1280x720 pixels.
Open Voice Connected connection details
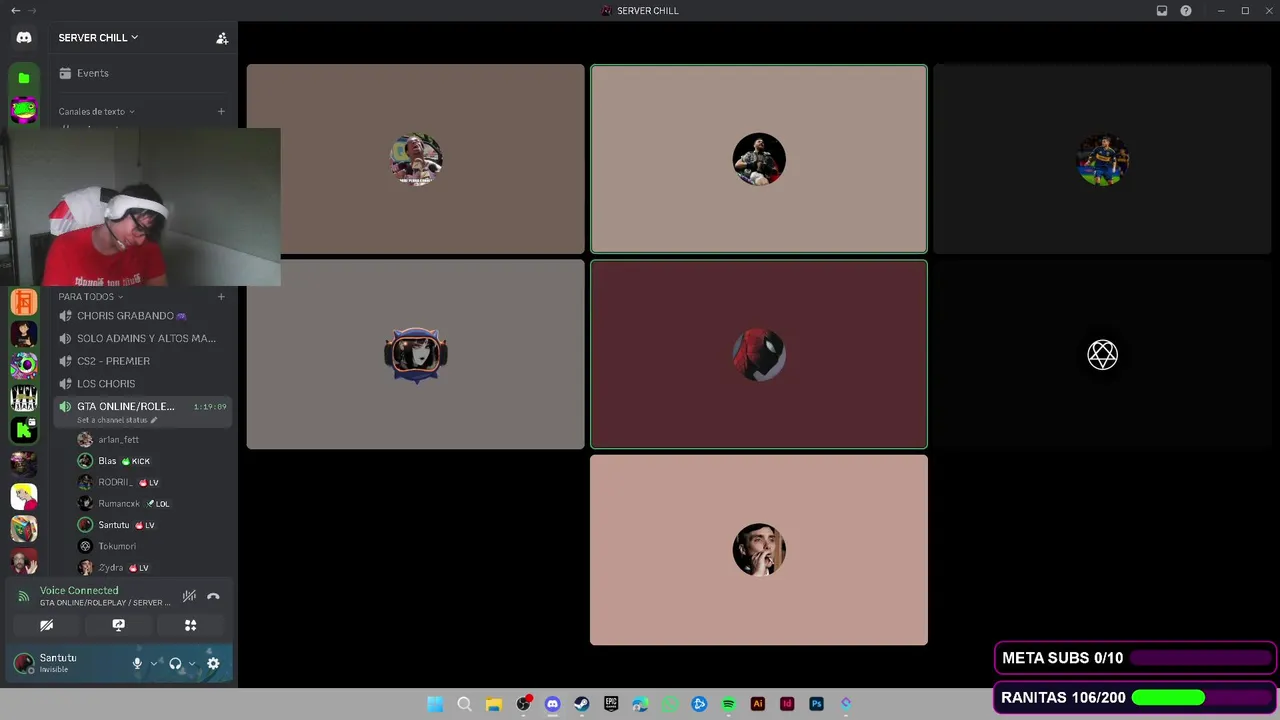[x=79, y=591]
